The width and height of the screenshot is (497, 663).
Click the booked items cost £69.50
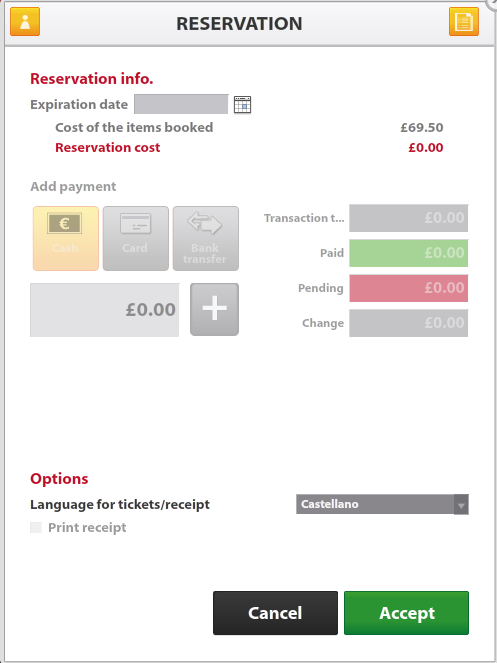point(422,128)
